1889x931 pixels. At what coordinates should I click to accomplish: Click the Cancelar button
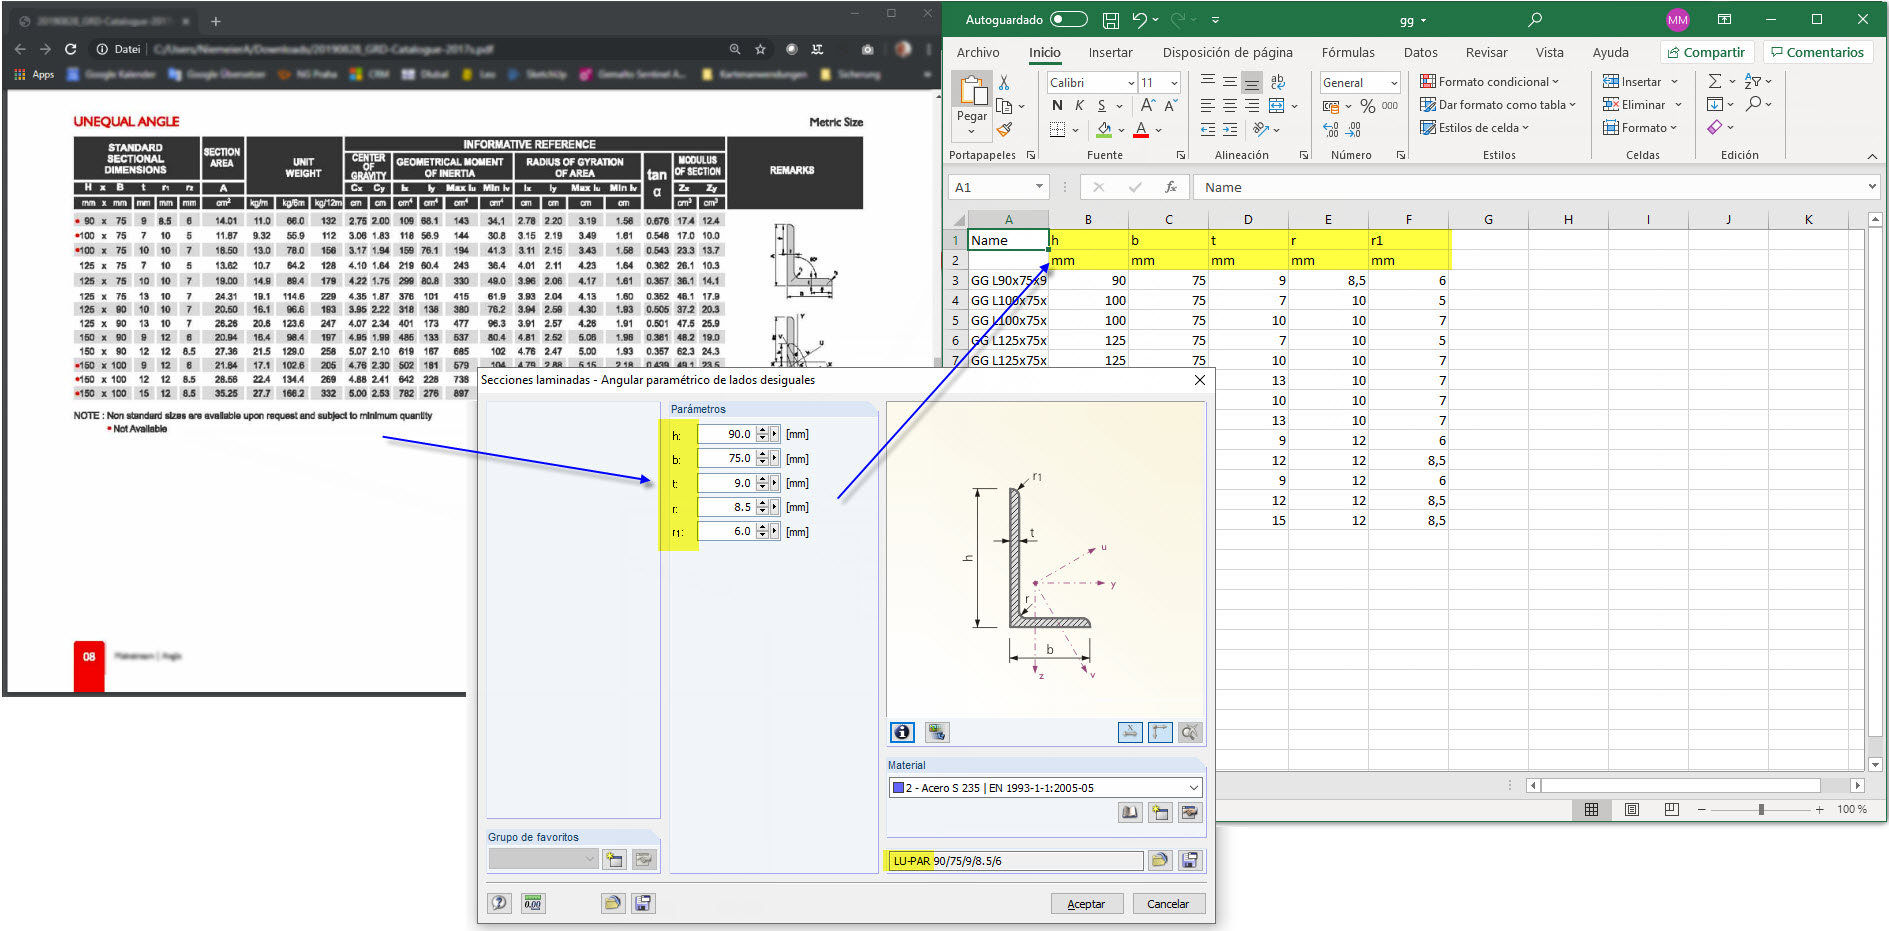[1167, 904]
